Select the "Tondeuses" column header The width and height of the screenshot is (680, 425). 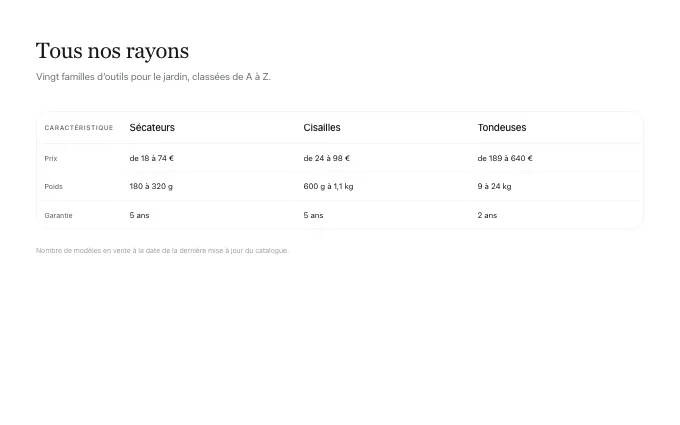click(502, 128)
